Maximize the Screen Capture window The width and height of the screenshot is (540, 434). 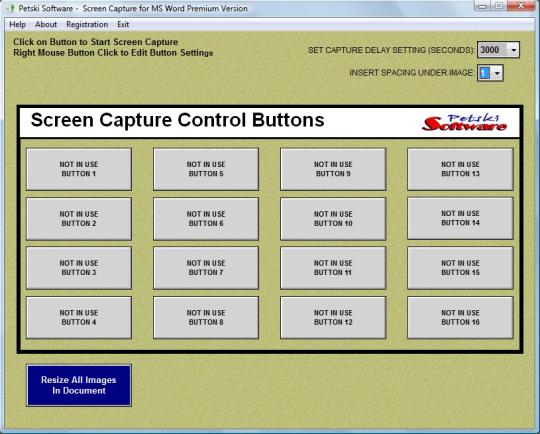pos(499,6)
